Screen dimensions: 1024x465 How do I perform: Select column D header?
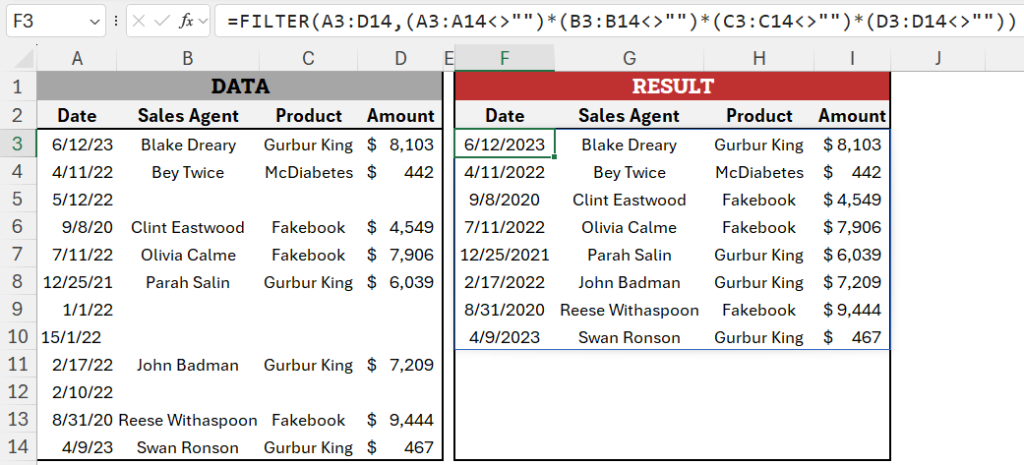[400, 58]
